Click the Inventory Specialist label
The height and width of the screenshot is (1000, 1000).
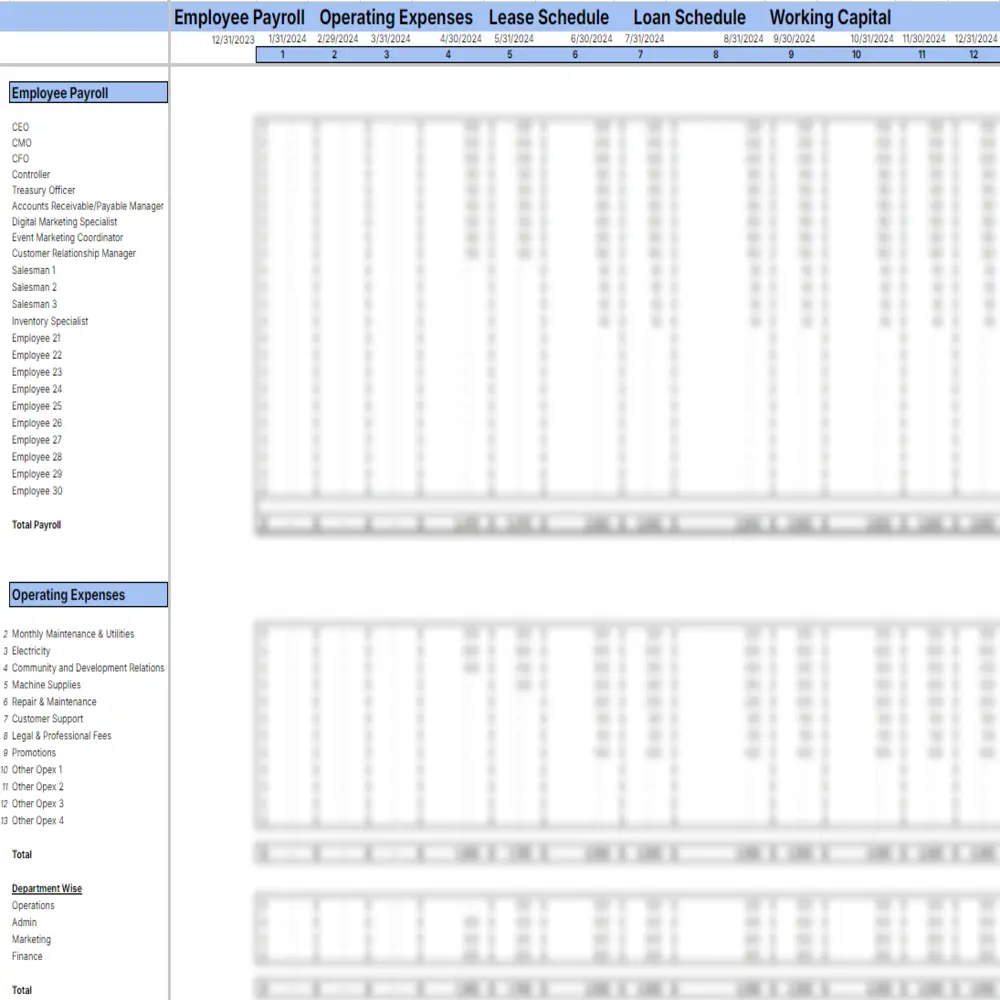click(x=49, y=321)
